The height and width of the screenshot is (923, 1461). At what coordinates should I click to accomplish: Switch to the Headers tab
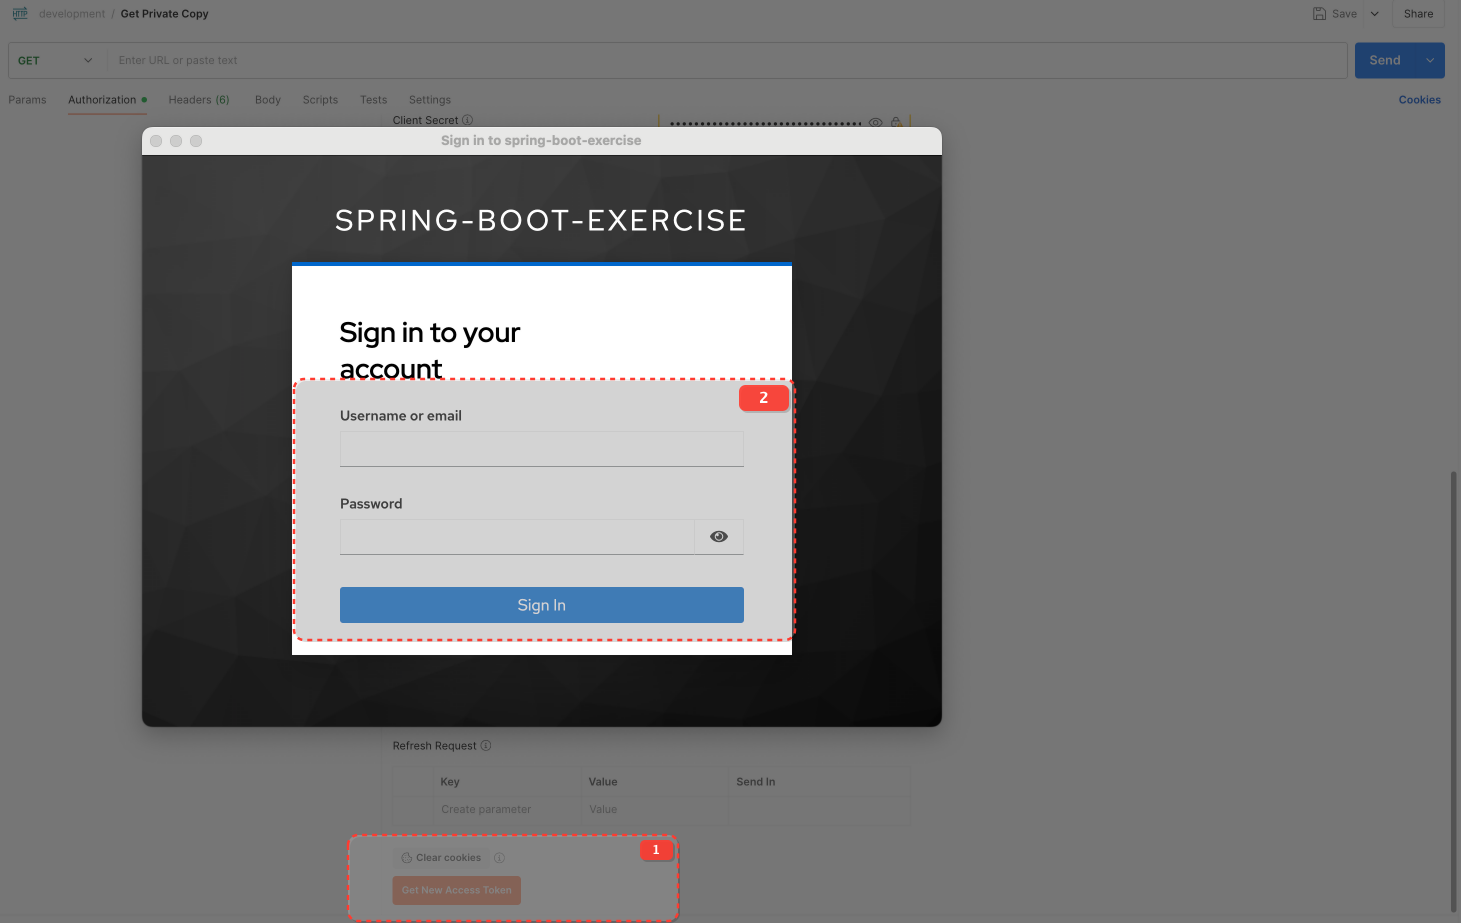click(x=198, y=100)
